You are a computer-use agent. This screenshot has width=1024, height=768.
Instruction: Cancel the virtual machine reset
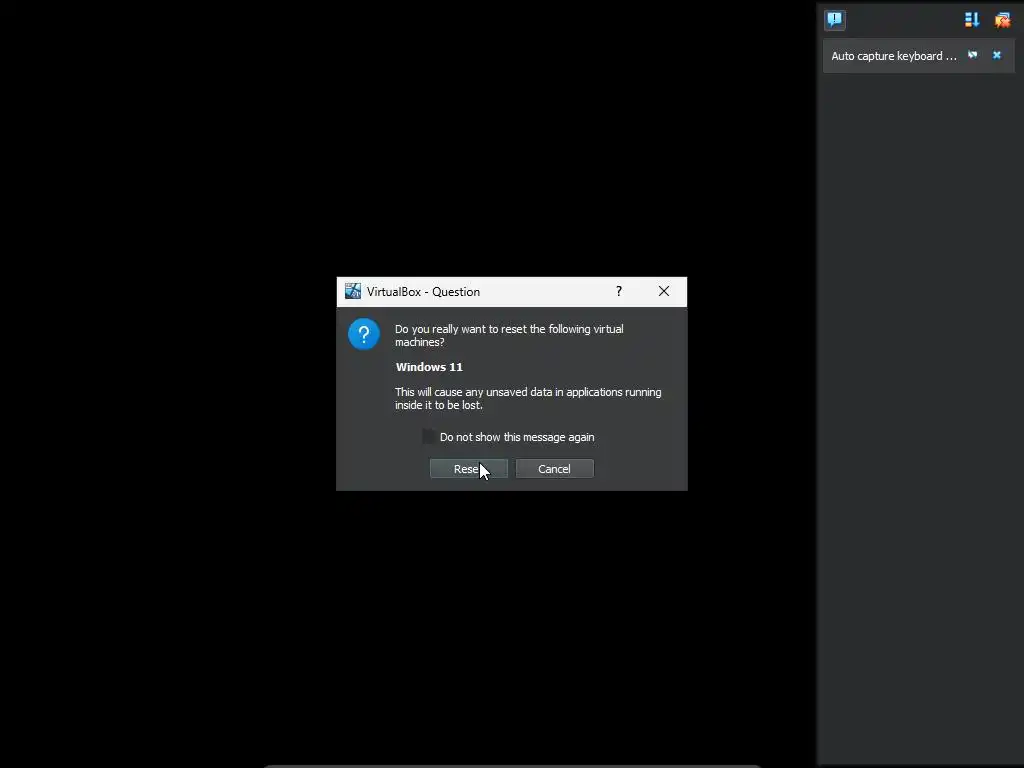[x=554, y=468]
